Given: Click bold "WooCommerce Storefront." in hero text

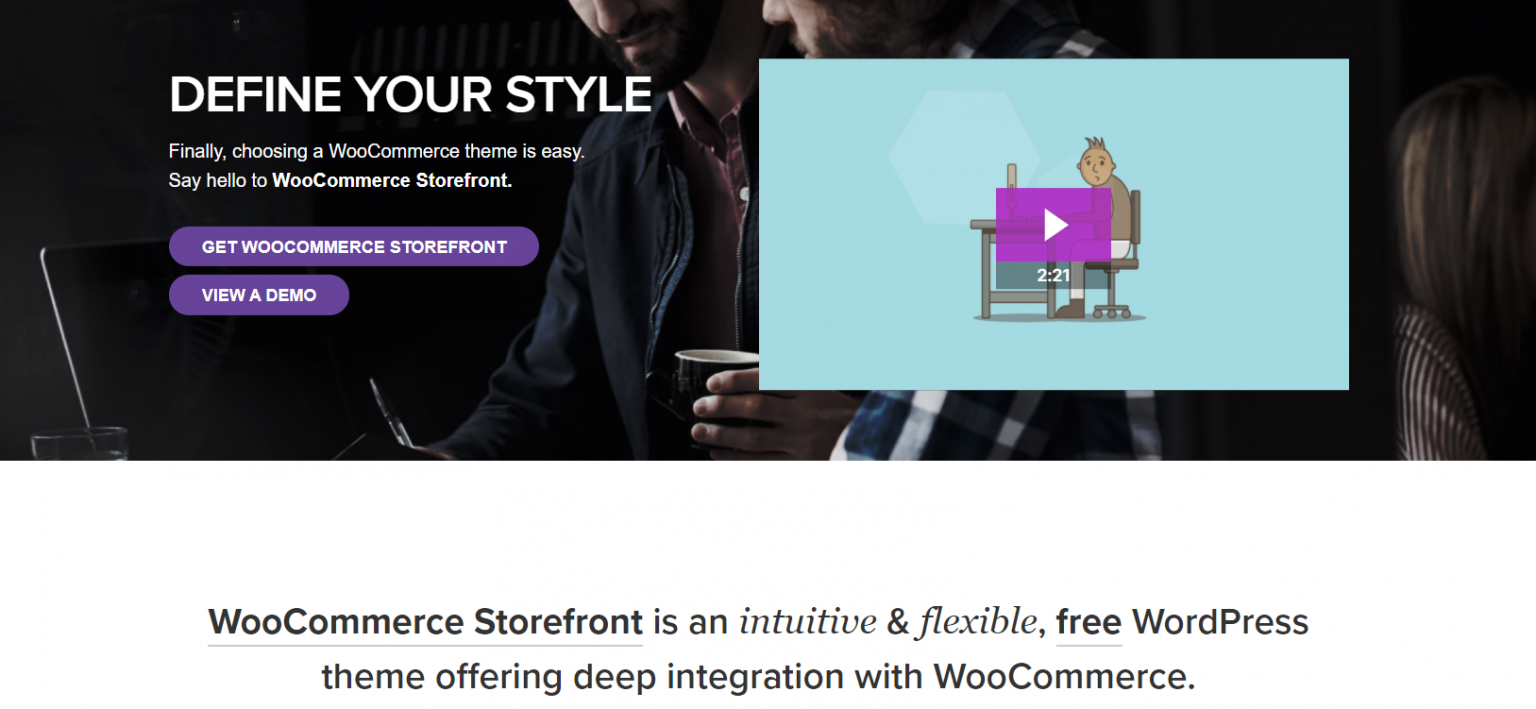Looking at the screenshot, I should [392, 181].
